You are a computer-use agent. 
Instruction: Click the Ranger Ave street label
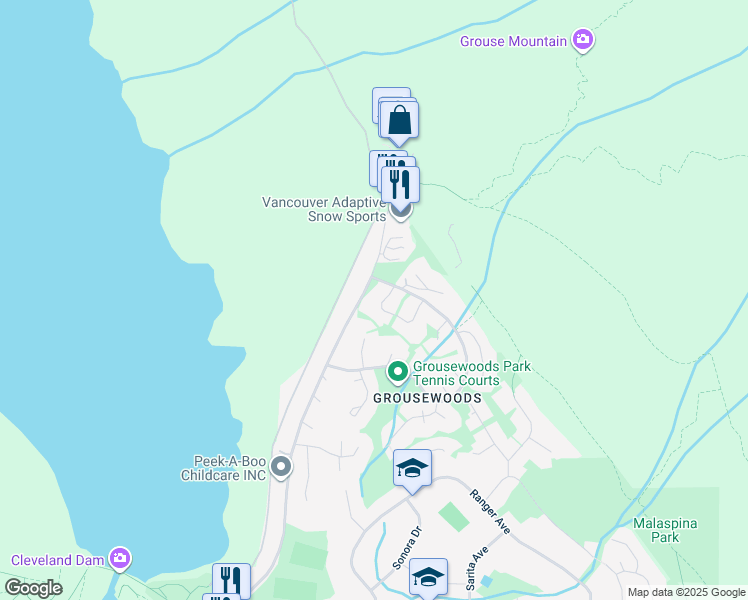point(490,511)
